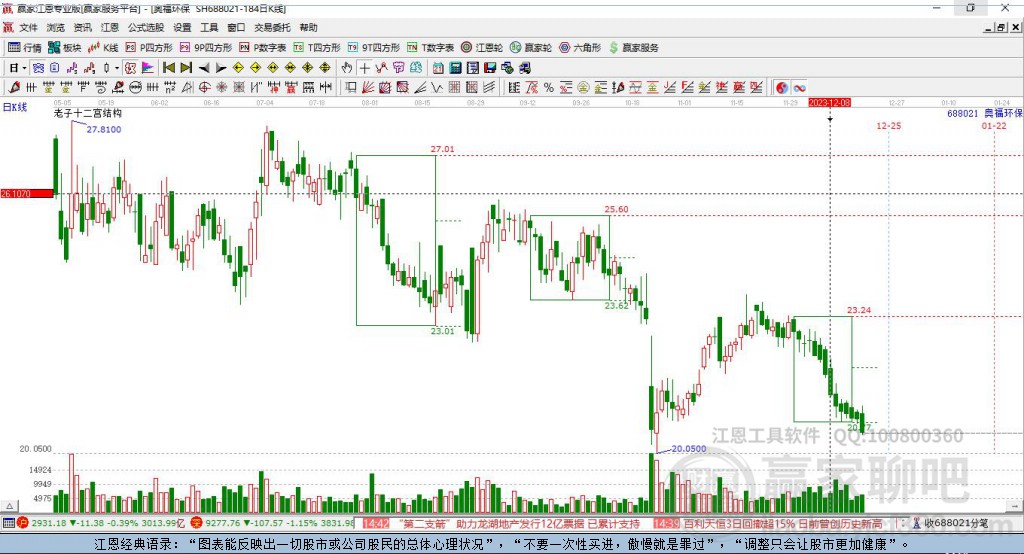
Task: Jump to the last bar with skip-to-end icon
Action: pyautogui.click(x=186, y=68)
